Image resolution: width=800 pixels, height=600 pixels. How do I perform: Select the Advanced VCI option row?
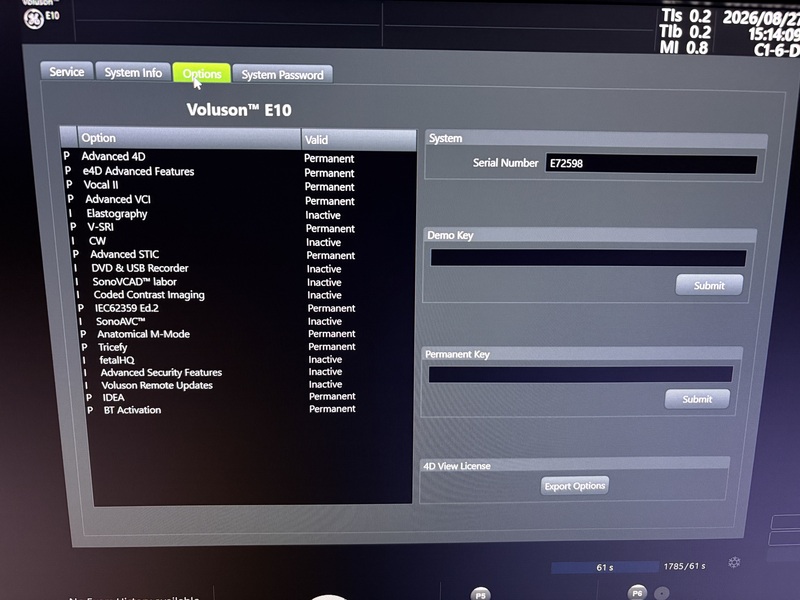(240, 200)
